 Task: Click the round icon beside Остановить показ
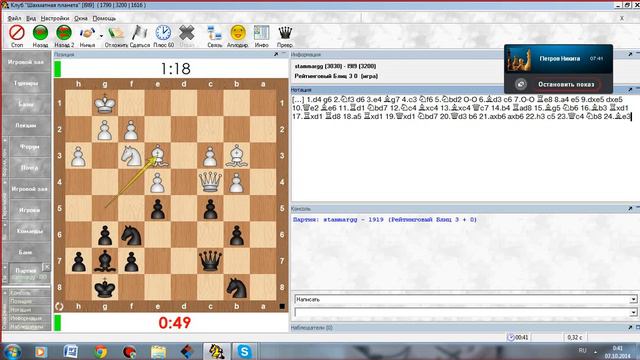coord(520,84)
